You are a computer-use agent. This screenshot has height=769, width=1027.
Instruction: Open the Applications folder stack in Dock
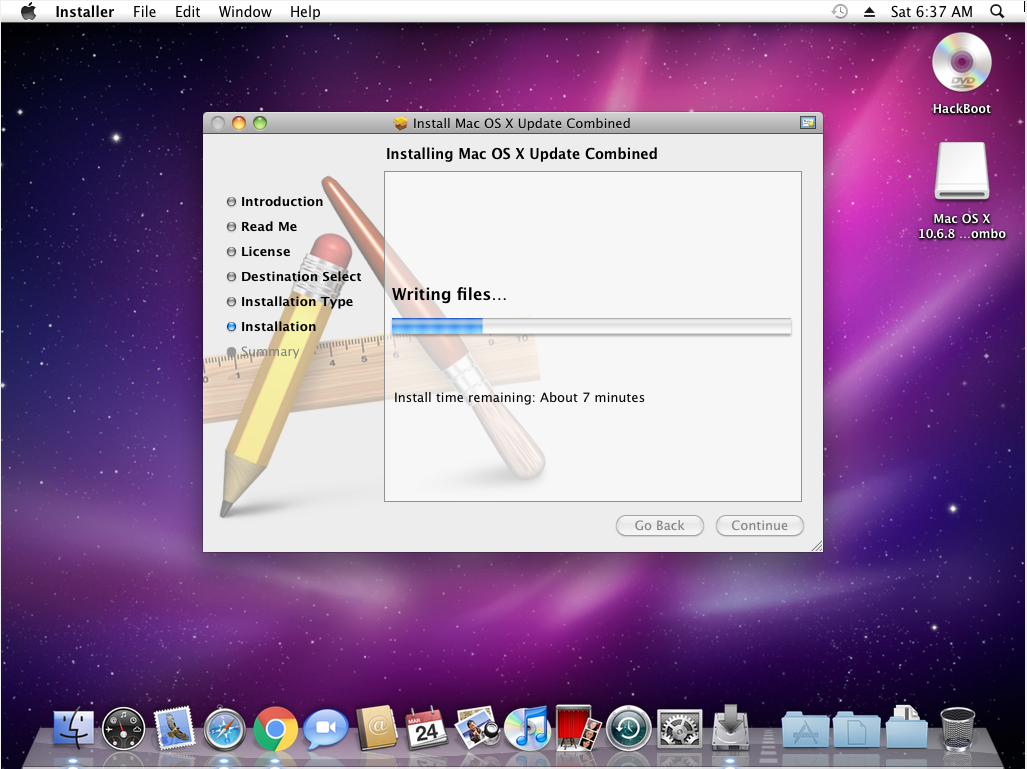pyautogui.click(x=804, y=728)
